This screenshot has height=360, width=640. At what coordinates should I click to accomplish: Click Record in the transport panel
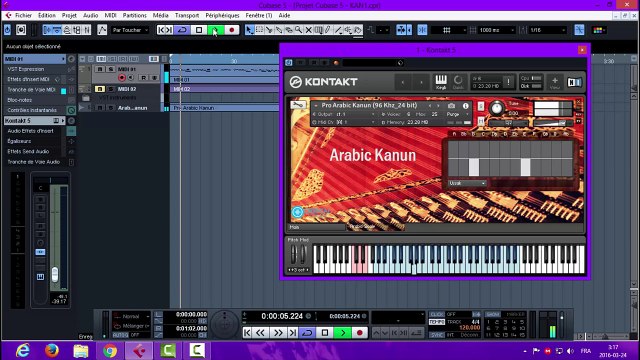coord(359,333)
